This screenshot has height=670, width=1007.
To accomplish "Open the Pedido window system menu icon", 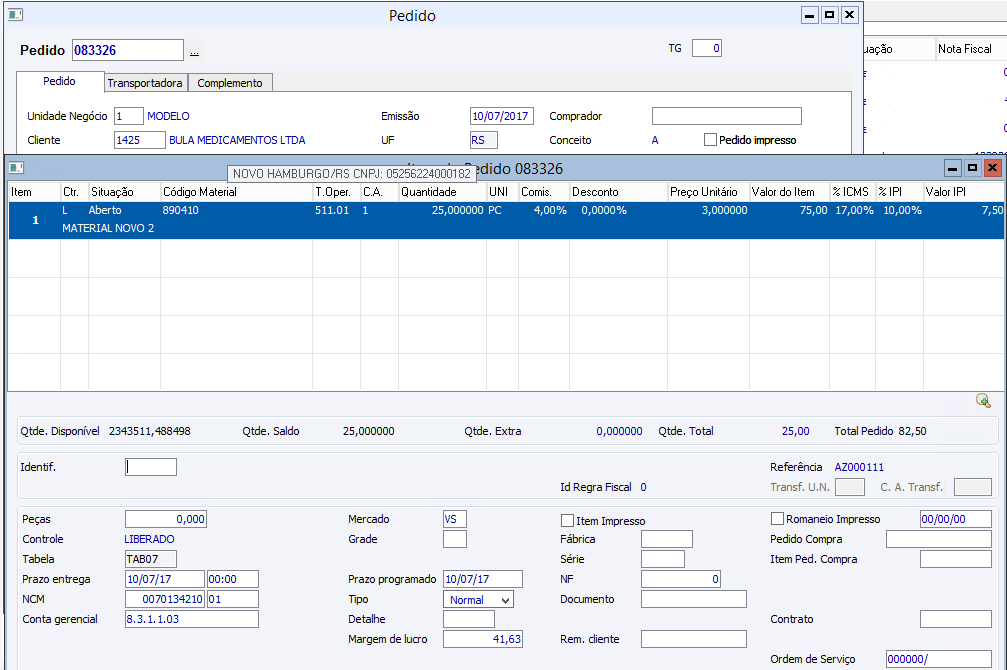I will tap(15, 15).
